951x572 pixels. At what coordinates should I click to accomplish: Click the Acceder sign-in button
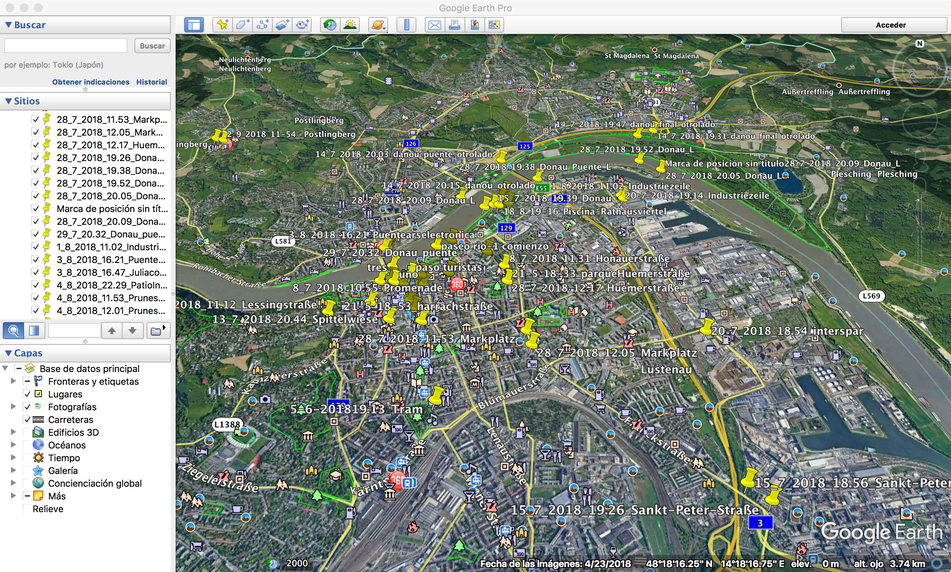[x=890, y=24]
